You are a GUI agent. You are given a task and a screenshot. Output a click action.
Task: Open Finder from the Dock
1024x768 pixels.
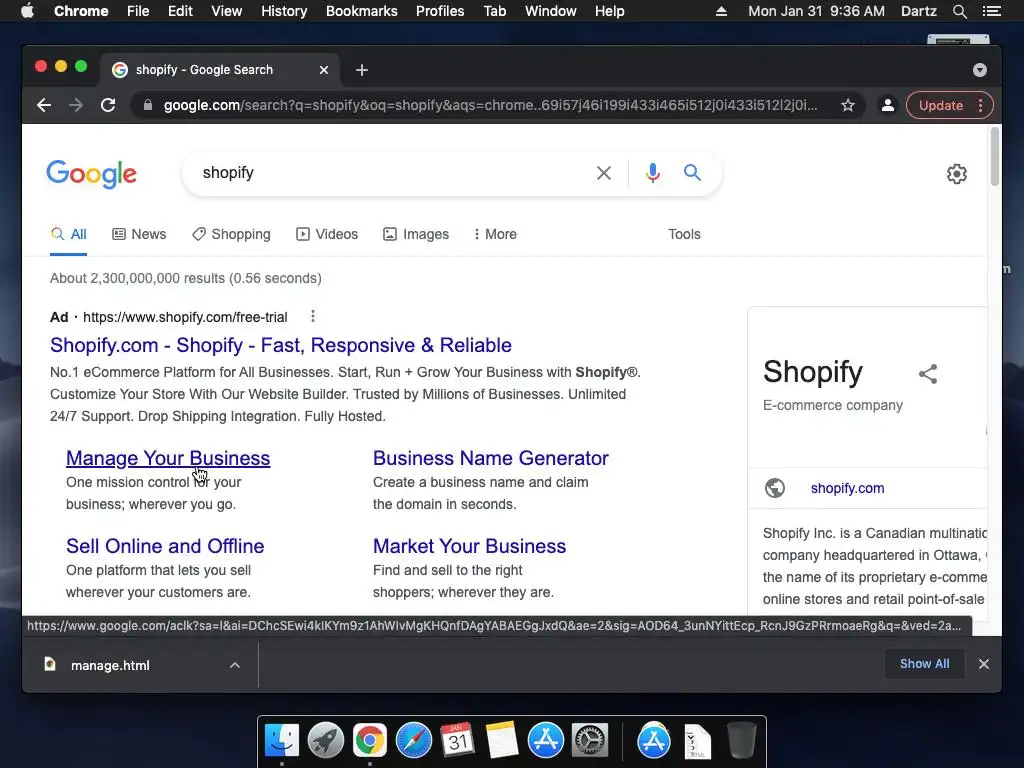click(x=282, y=741)
